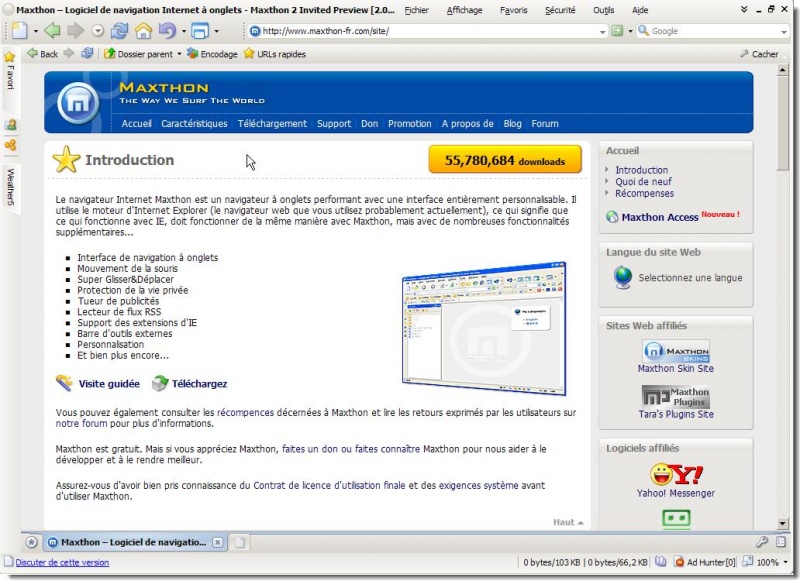Click the new tab page icon
The width and height of the screenshot is (800, 581).
(20, 31)
